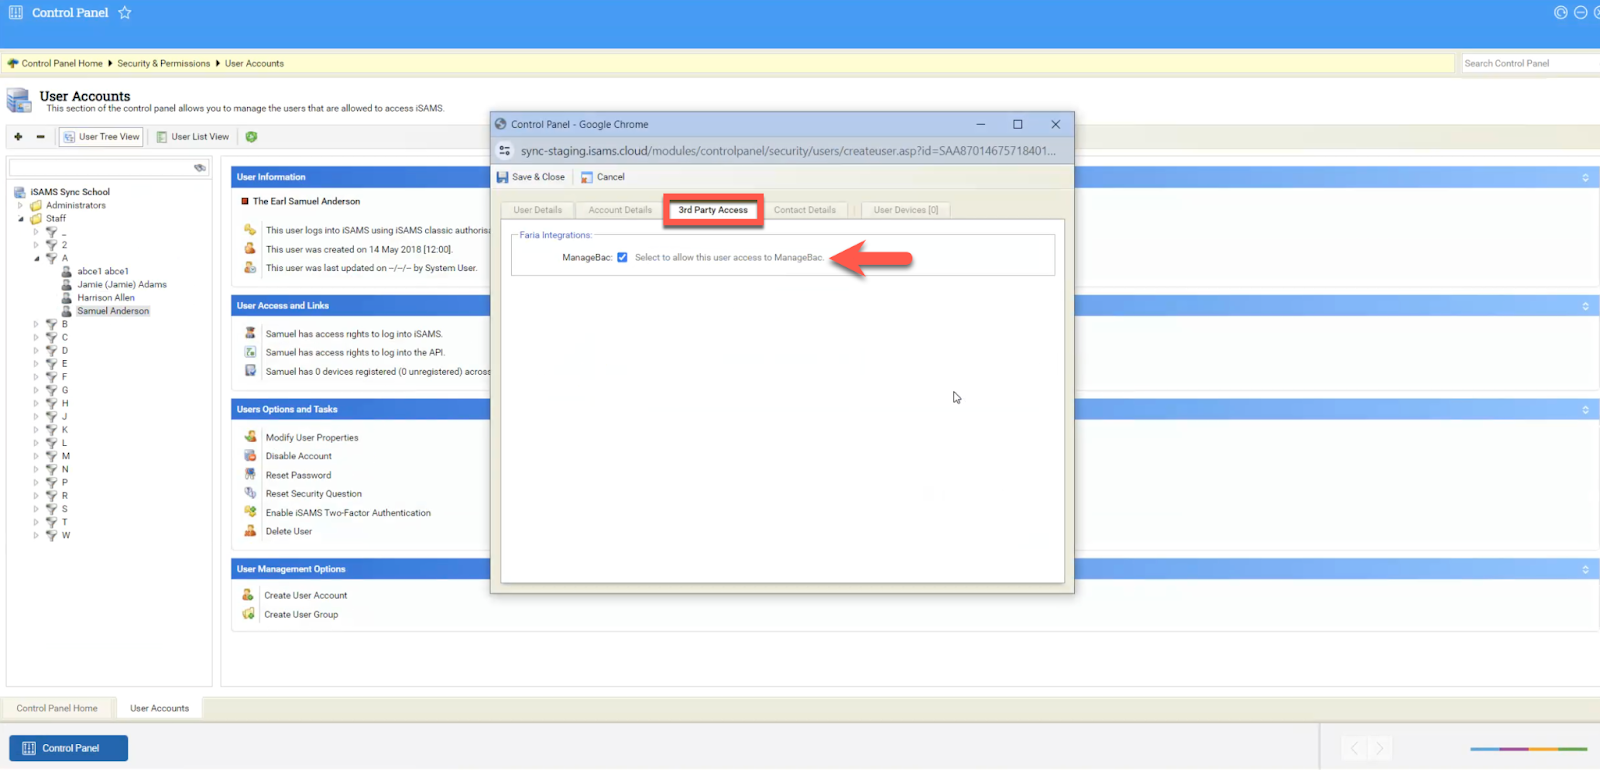Click the Cancel button in dialog
Viewport: 1600px width, 770px height.
[603, 177]
